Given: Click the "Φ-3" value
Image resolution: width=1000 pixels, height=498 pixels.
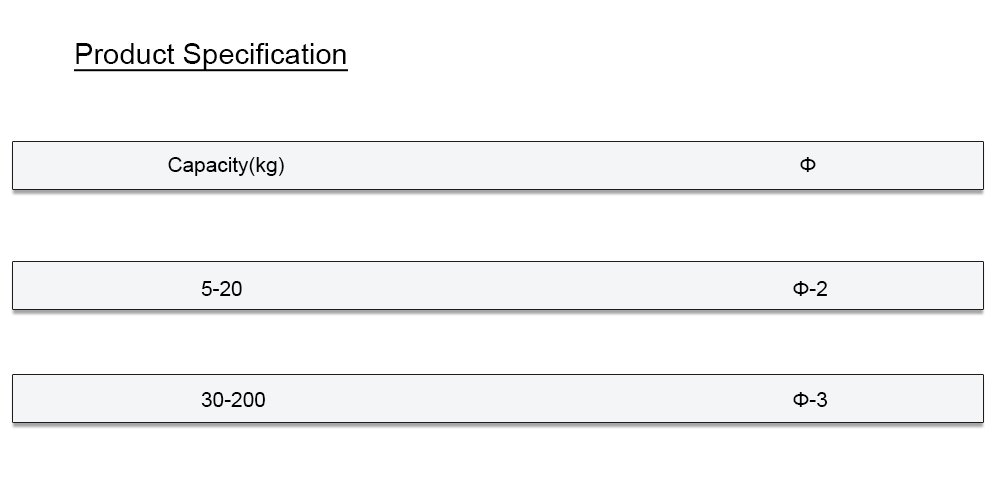Looking at the screenshot, I should (810, 401).
